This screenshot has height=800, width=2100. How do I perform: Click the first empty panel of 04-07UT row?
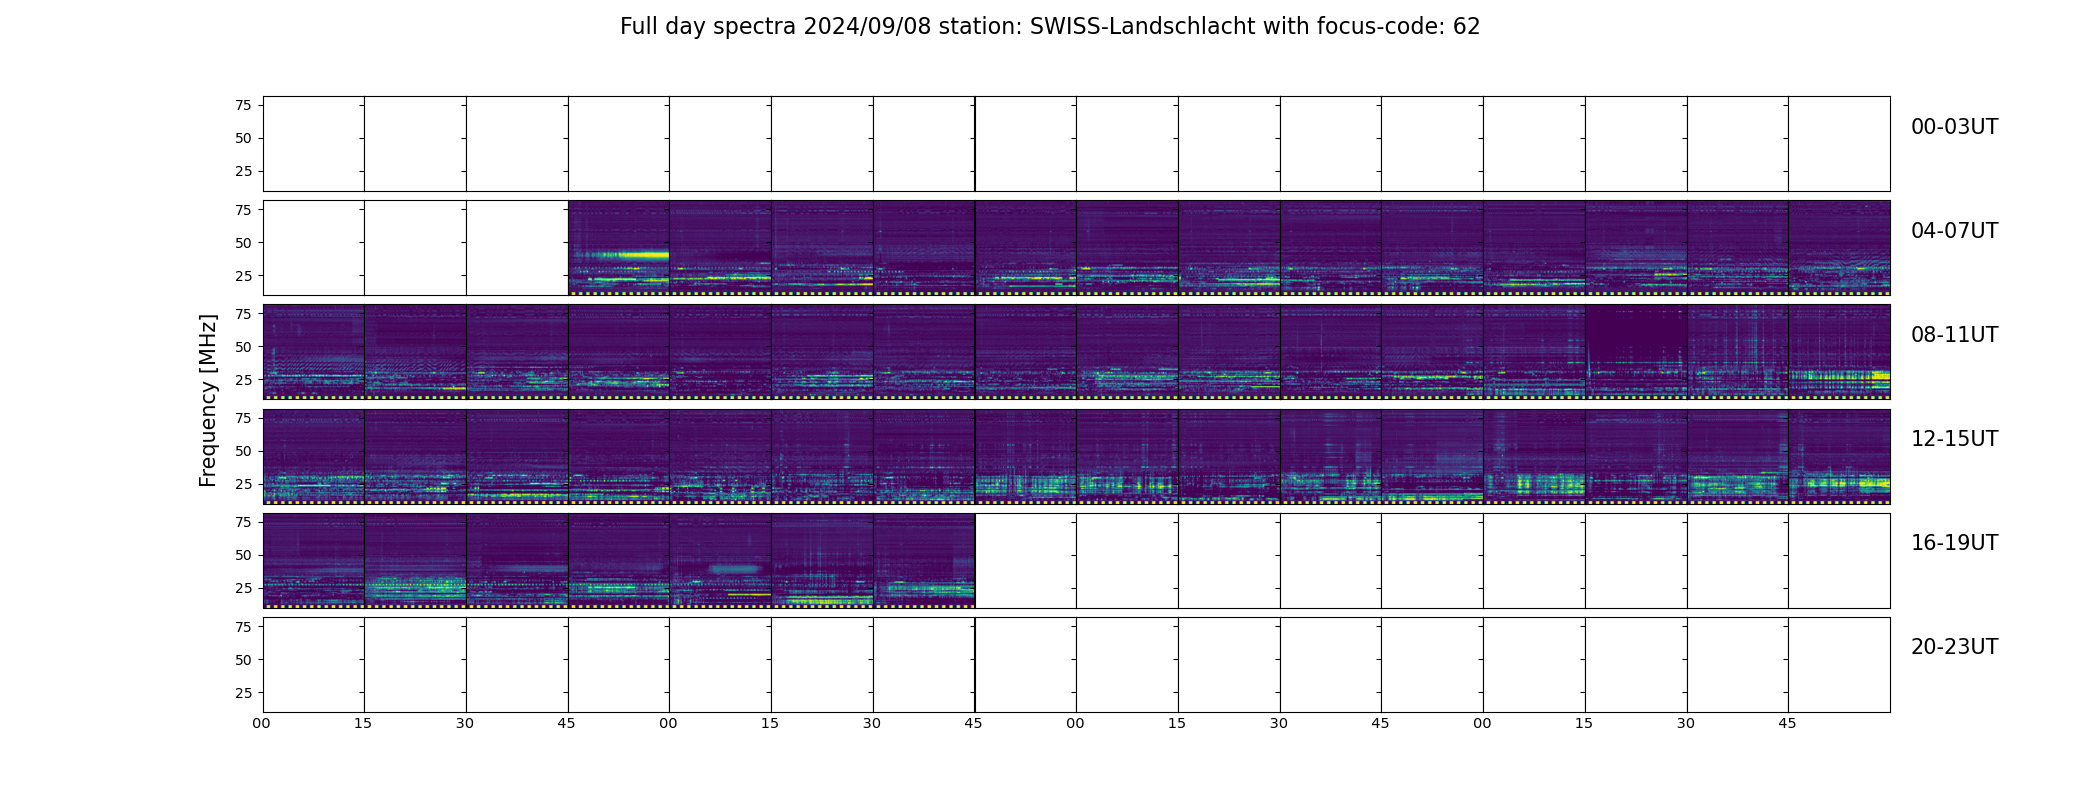314,248
